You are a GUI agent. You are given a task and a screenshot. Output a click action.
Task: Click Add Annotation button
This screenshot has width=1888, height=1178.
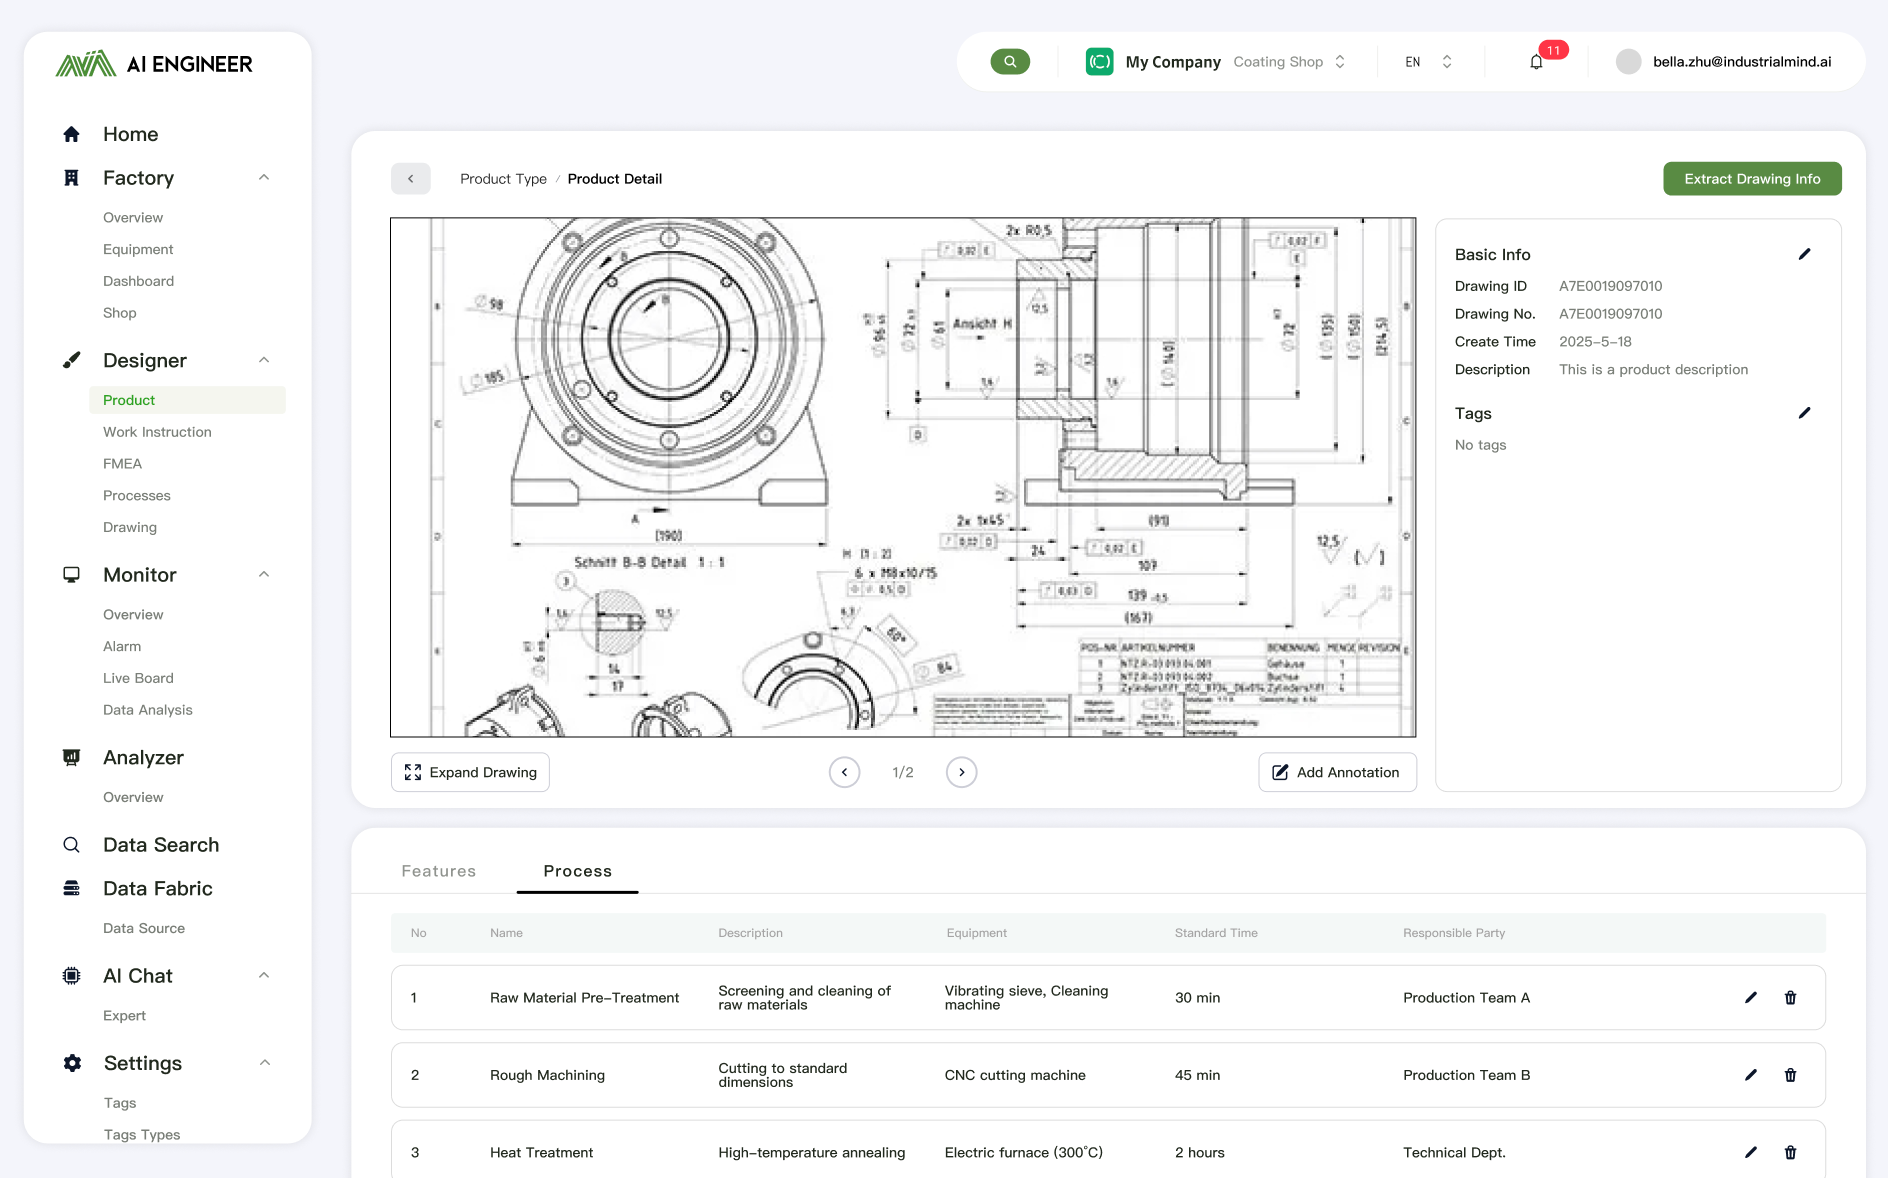click(1337, 772)
